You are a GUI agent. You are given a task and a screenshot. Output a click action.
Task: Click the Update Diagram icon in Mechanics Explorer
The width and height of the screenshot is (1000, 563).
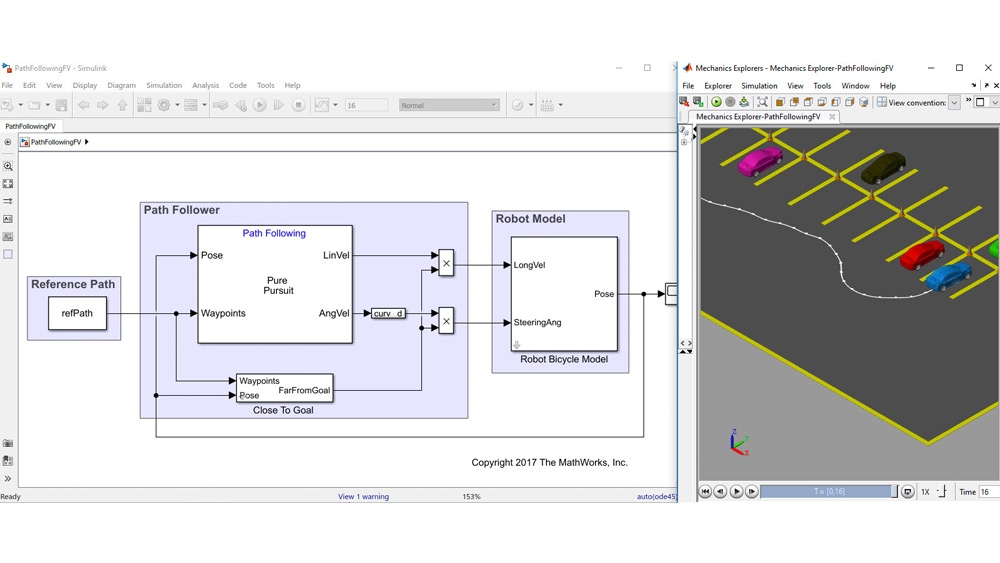745,102
